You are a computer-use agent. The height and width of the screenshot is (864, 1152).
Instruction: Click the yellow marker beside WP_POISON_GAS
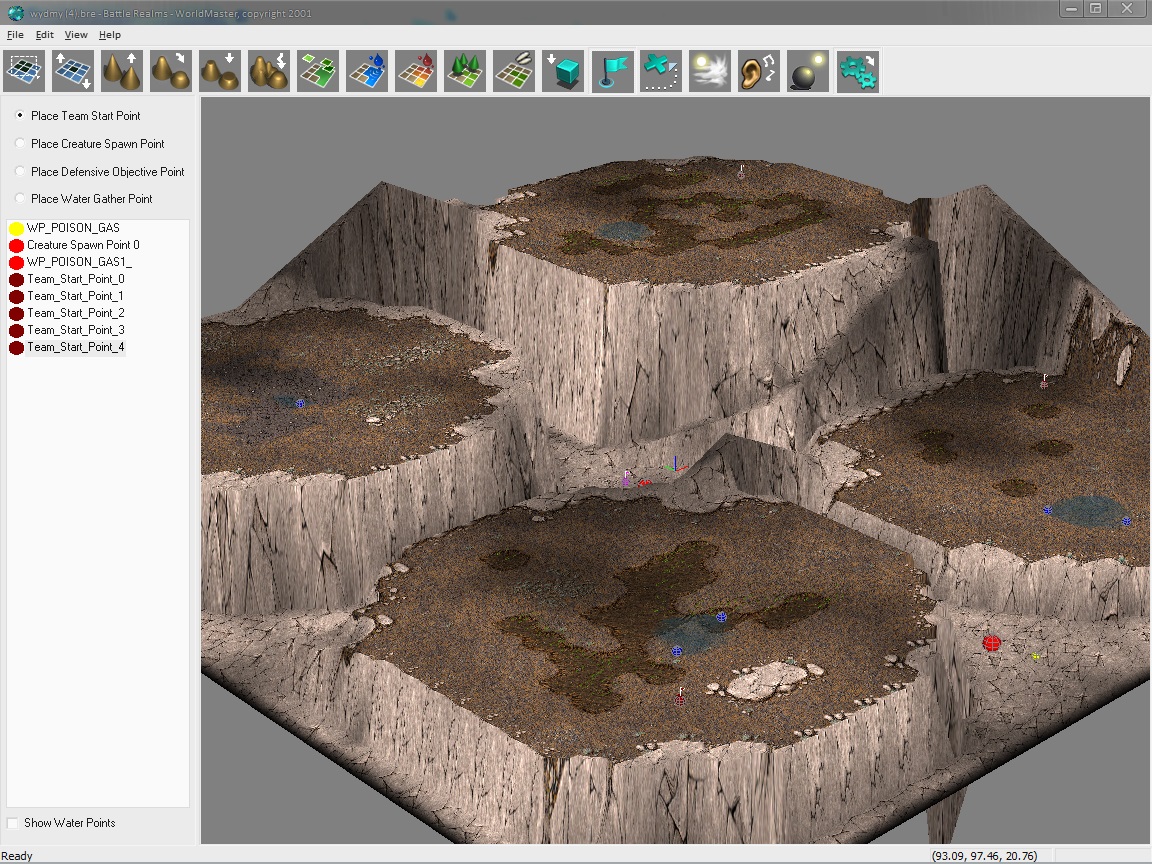tap(16, 228)
